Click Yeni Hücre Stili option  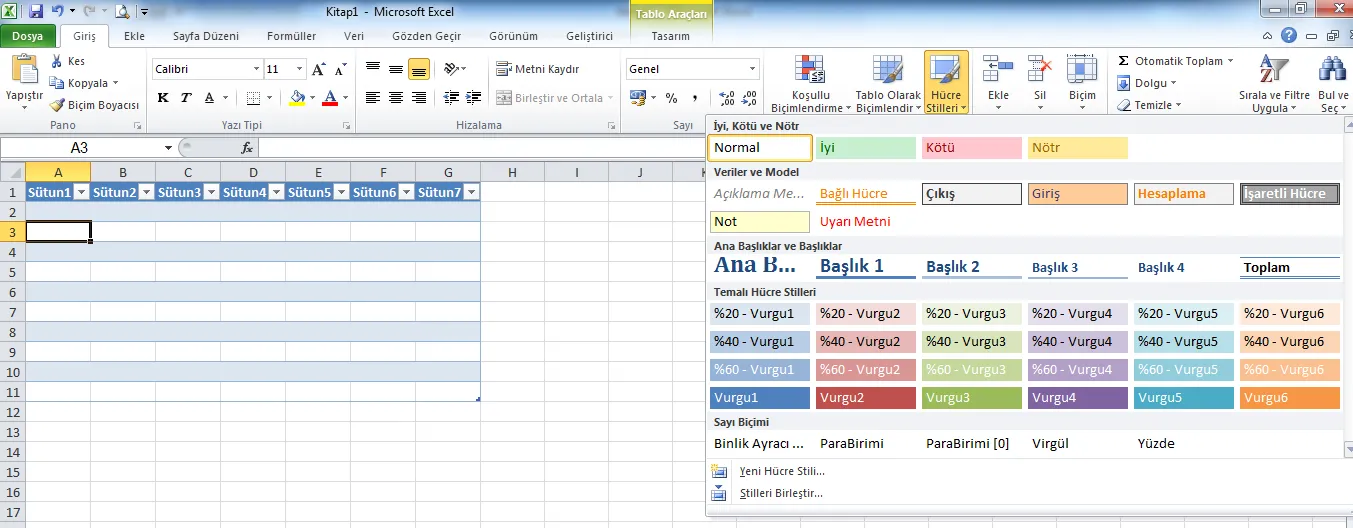781,471
